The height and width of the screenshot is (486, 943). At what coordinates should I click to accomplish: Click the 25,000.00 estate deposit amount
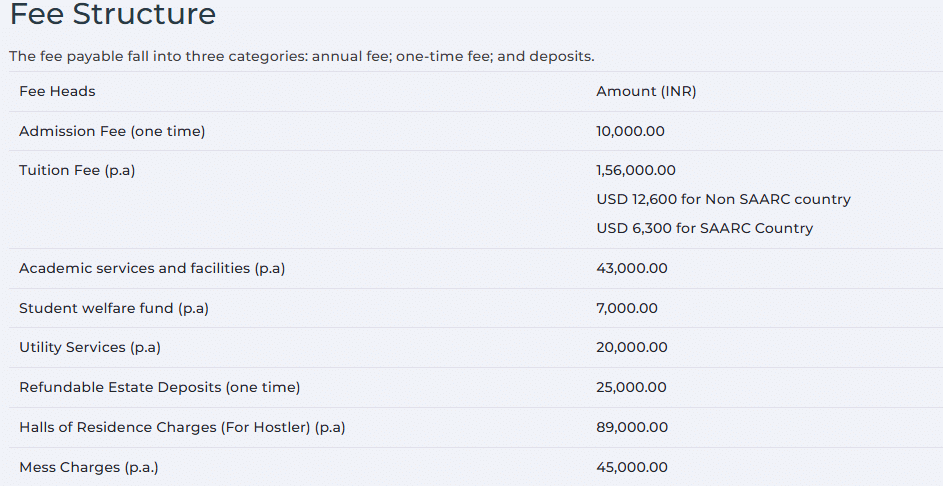pos(631,387)
